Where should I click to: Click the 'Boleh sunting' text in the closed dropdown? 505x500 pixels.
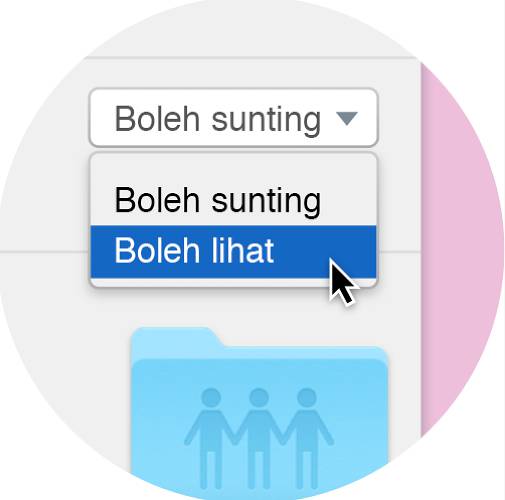[217, 119]
